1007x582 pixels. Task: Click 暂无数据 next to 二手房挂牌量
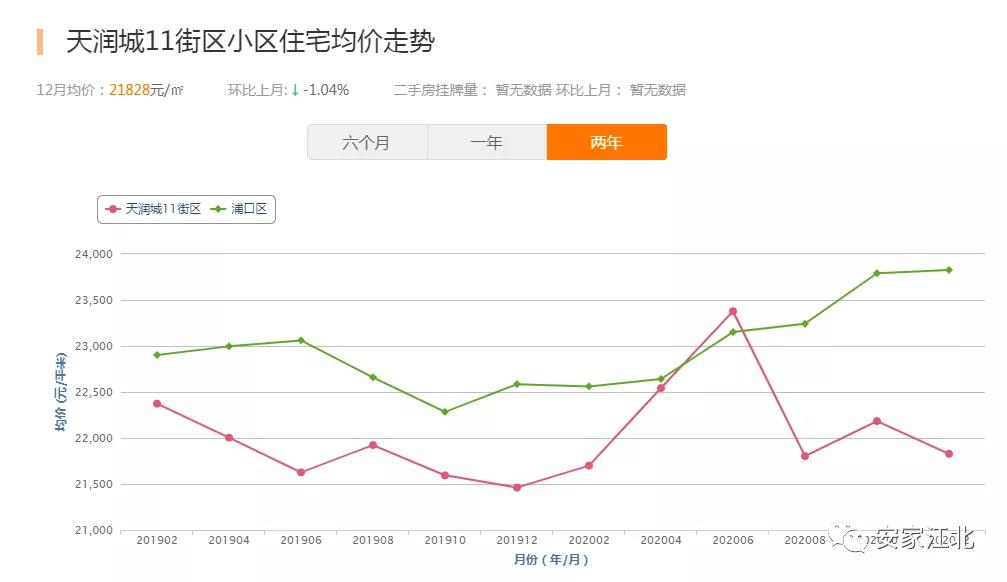point(523,89)
